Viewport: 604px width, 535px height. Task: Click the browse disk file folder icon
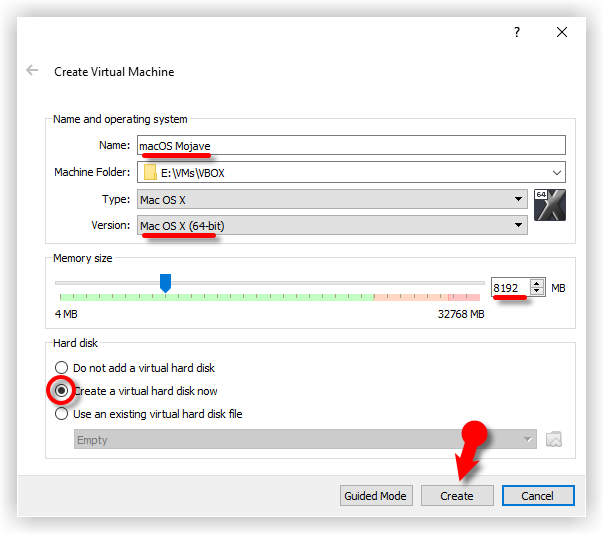point(554,440)
